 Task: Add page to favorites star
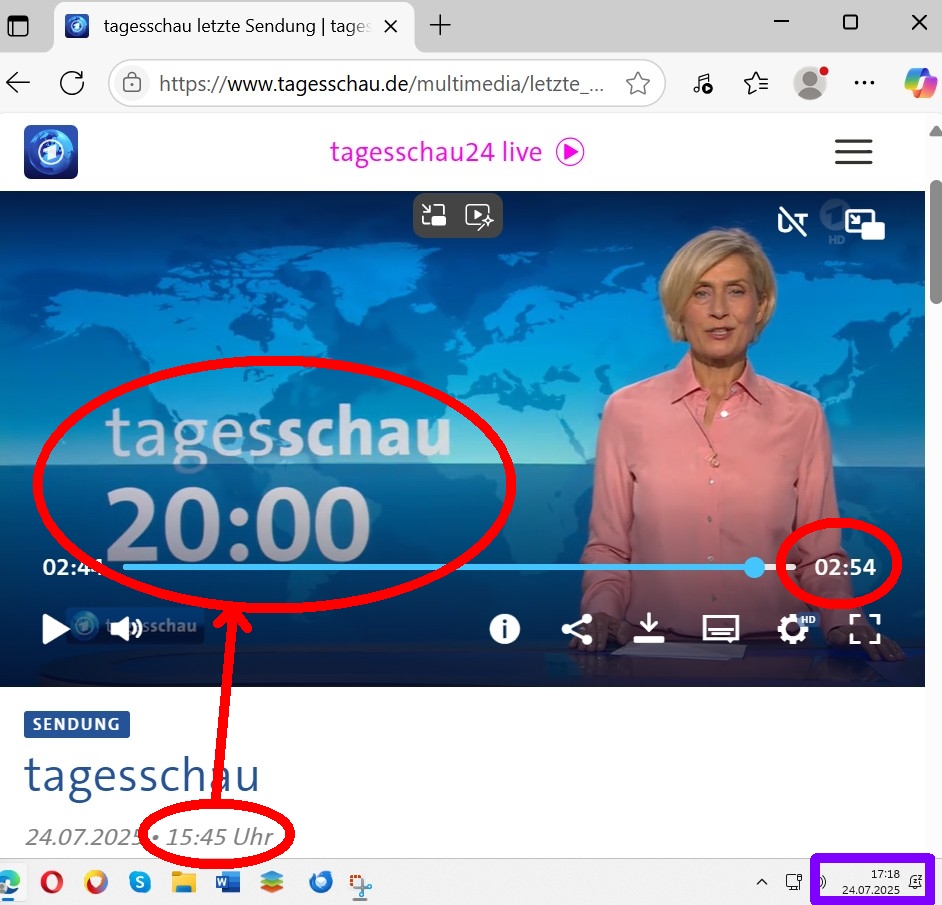(x=637, y=84)
